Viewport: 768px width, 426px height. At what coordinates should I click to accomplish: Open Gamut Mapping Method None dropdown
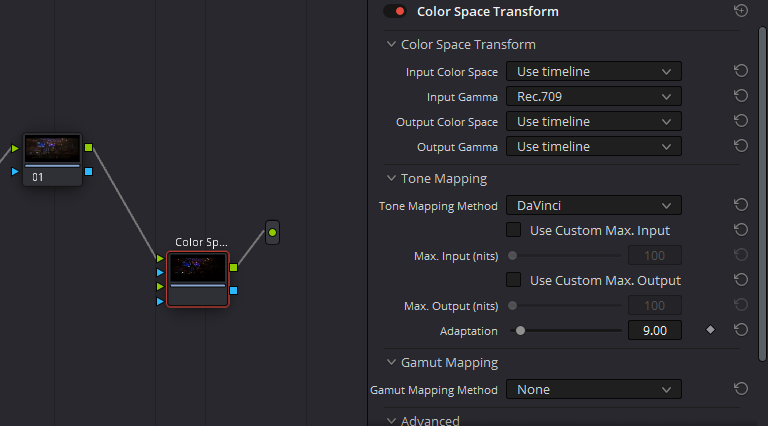pyautogui.click(x=594, y=389)
